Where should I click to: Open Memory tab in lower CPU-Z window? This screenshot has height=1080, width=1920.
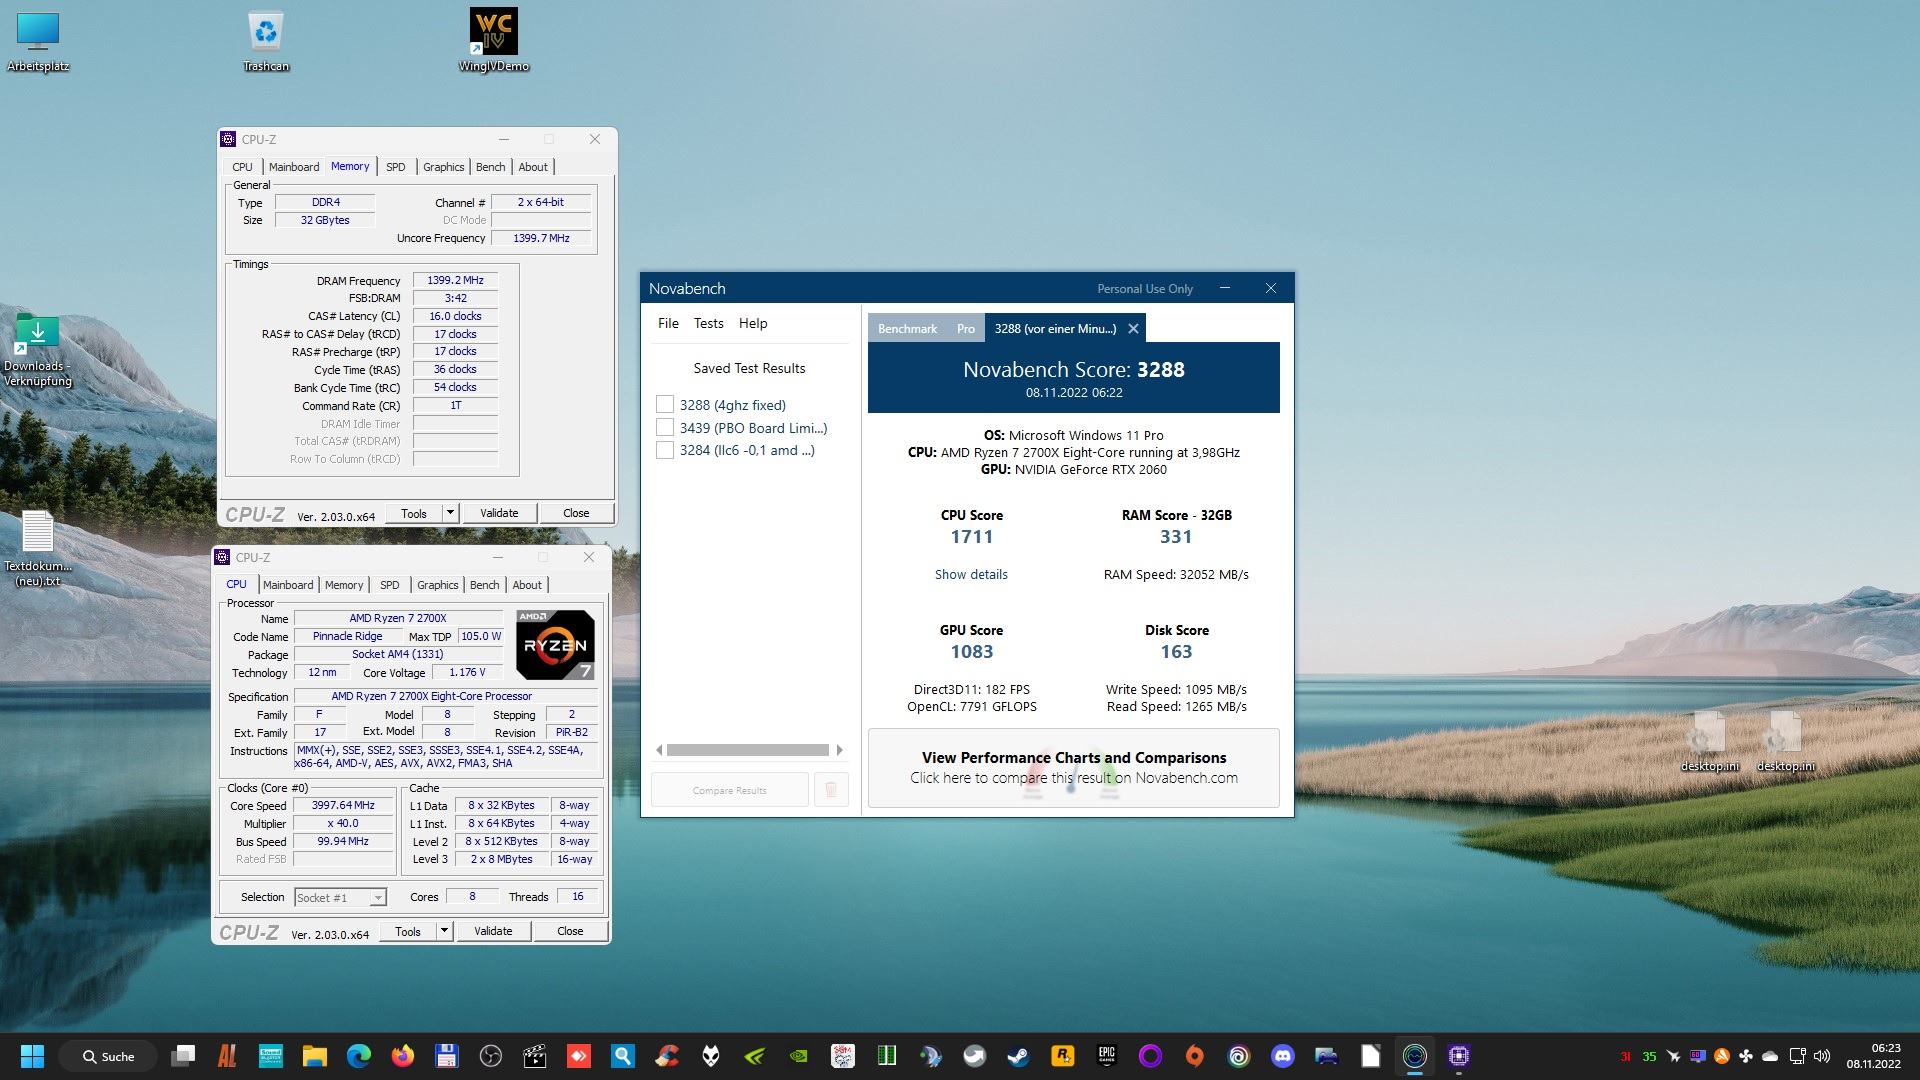click(x=344, y=585)
